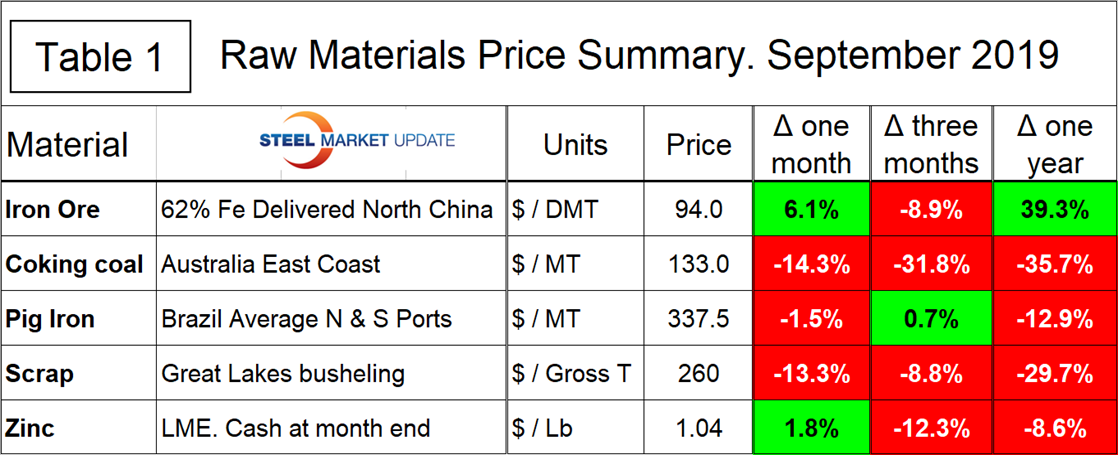This screenshot has height=455, width=1118.
Task: Select the red -31.8% Coking coal cell
Action: 929,264
